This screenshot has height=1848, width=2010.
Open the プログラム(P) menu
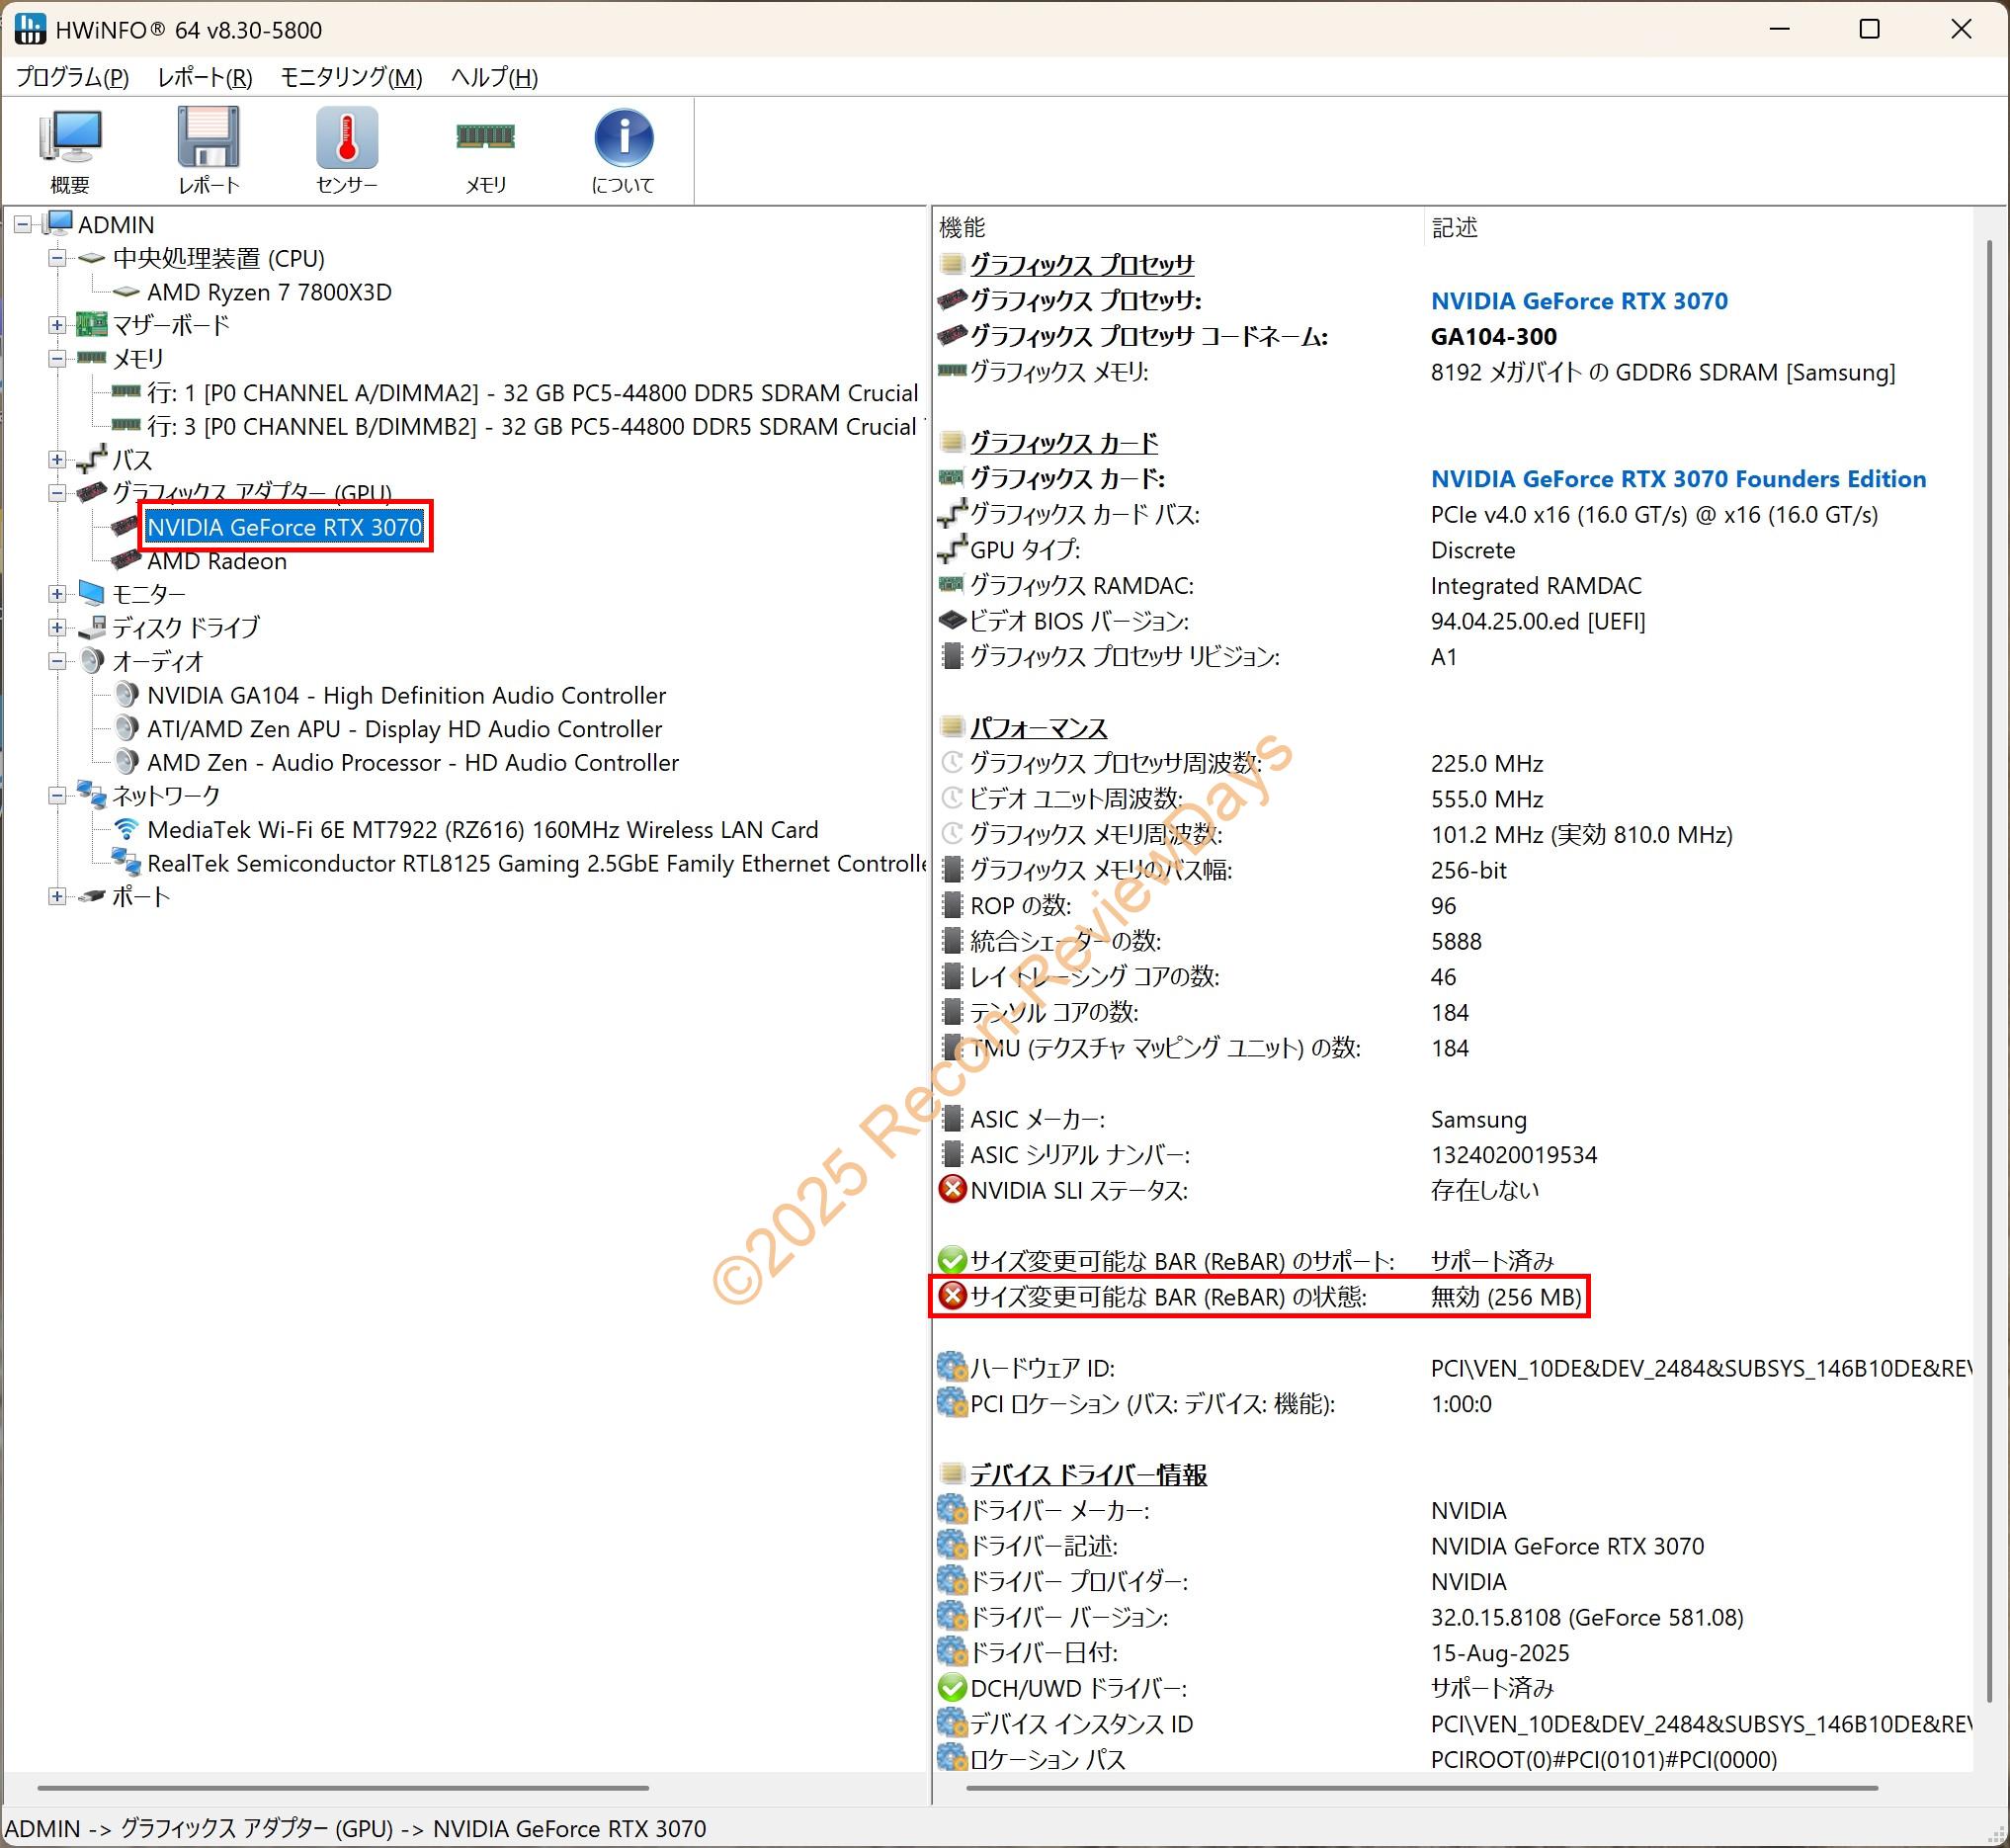[72, 77]
